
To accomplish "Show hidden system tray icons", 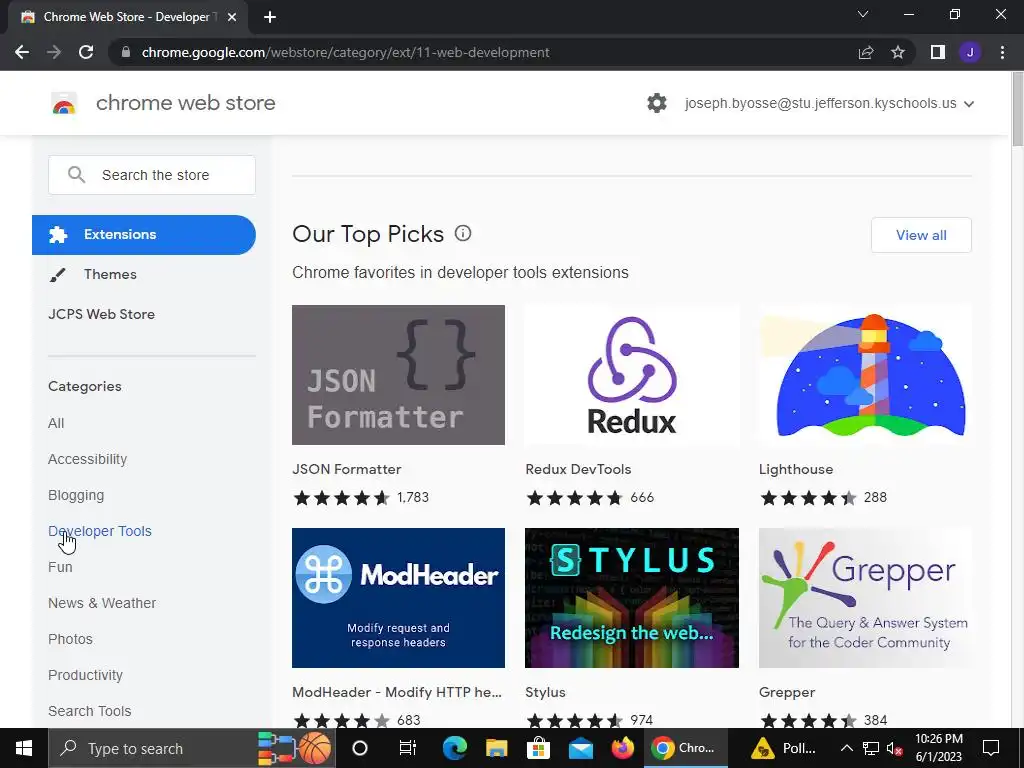I will 846,748.
